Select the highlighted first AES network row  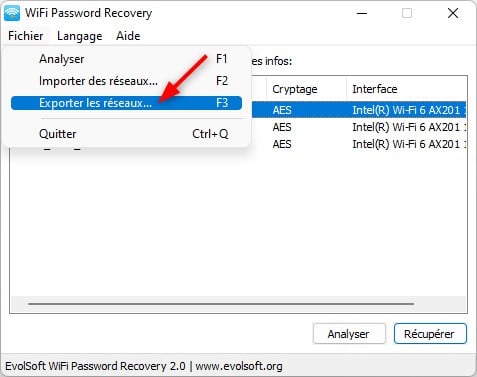pyautogui.click(x=359, y=110)
